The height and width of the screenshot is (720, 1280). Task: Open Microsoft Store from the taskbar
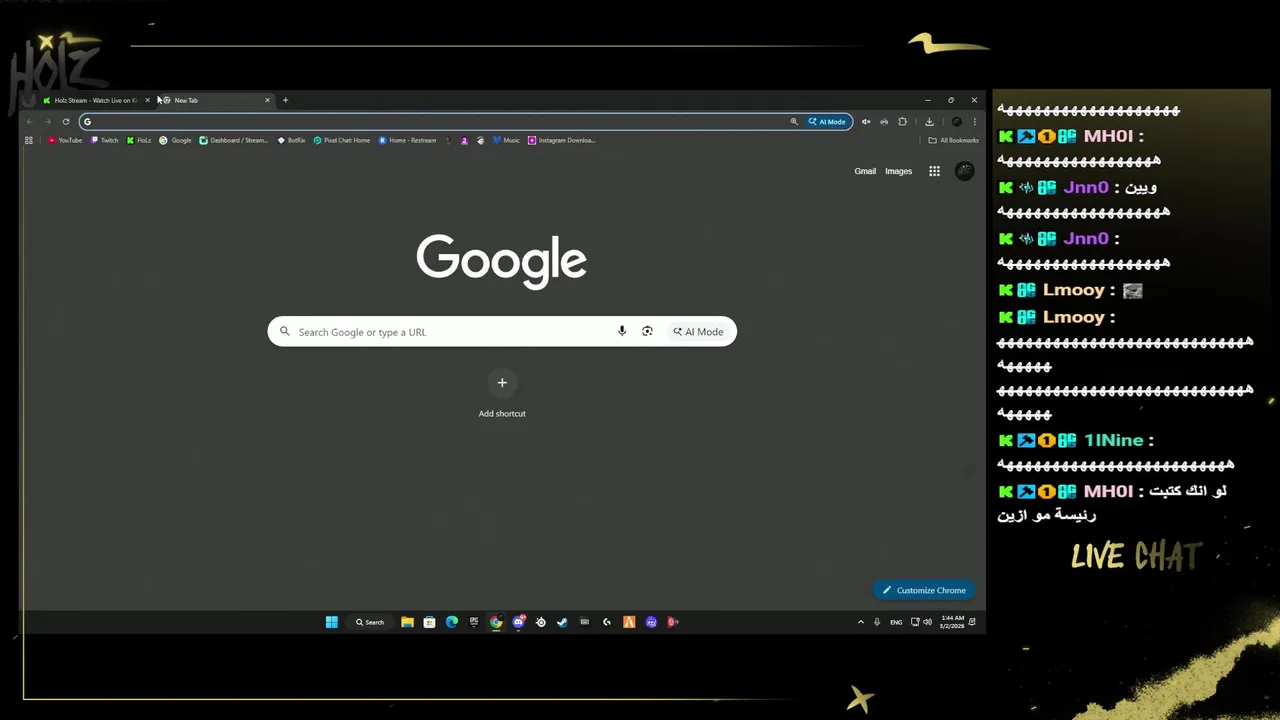pyautogui.click(x=429, y=622)
